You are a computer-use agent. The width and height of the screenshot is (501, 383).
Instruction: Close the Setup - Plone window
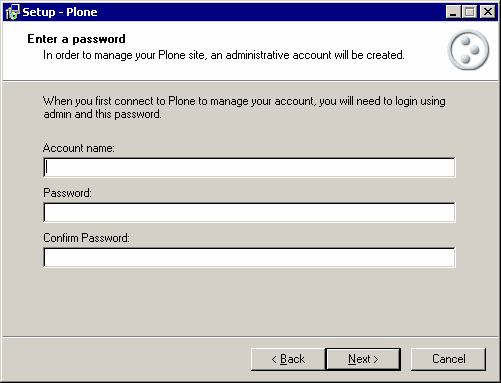click(488, 12)
